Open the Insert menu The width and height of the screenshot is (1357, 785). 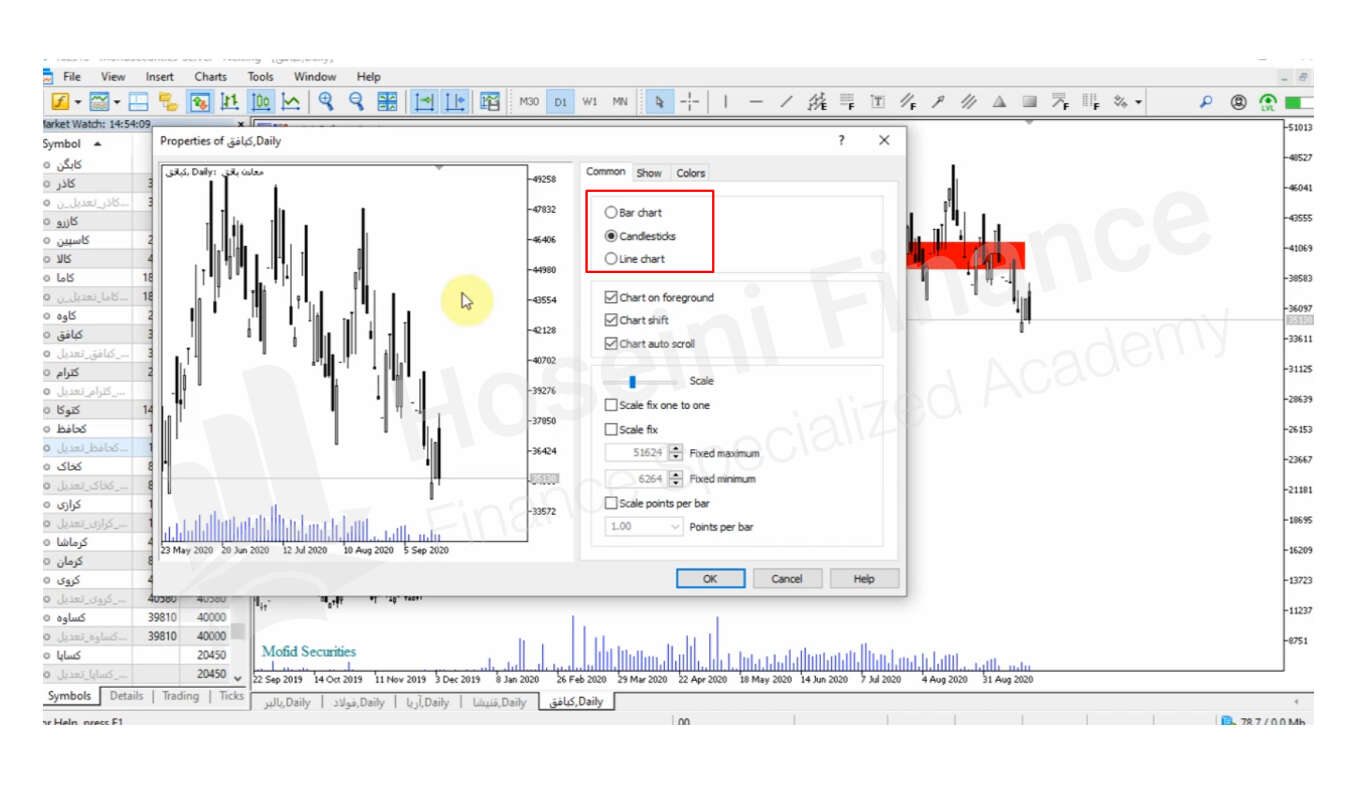coord(159,77)
